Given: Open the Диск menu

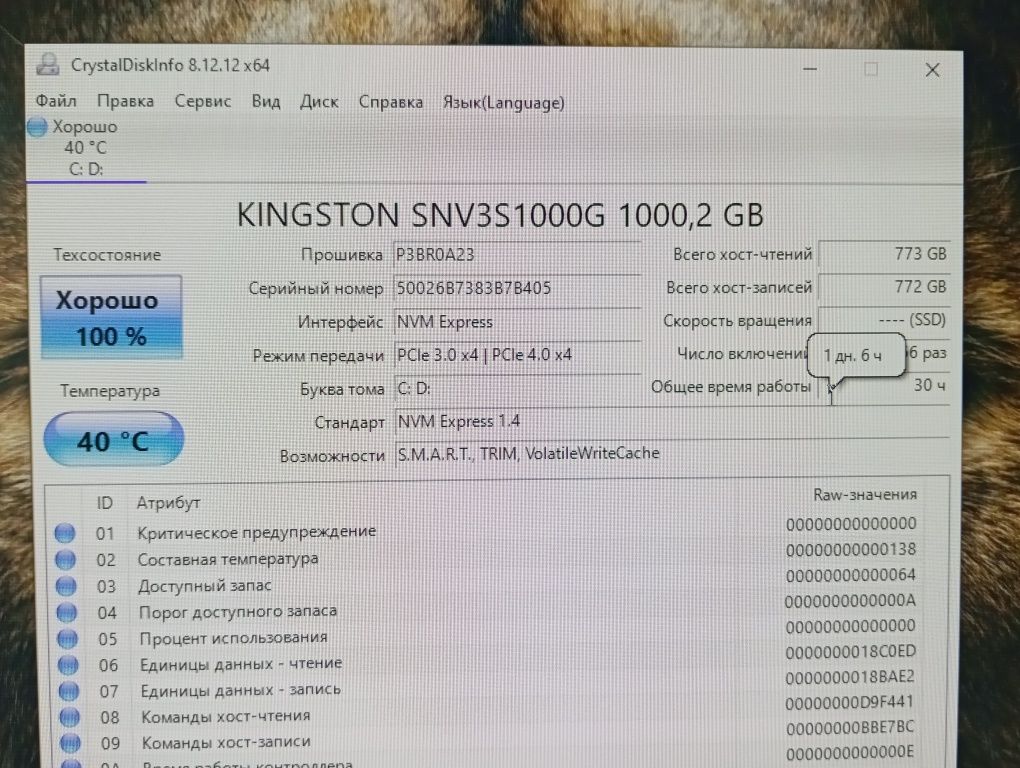Looking at the screenshot, I should coord(319,102).
